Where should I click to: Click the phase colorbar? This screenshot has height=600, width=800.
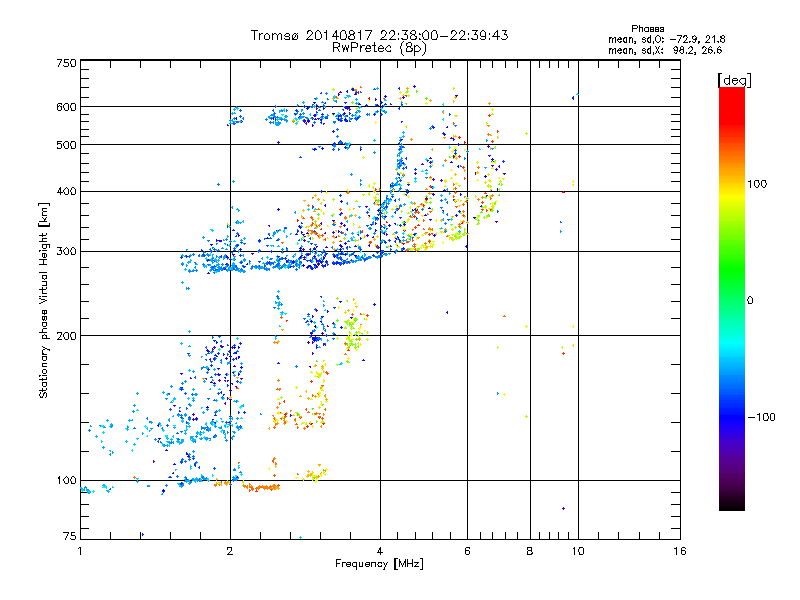(x=732, y=298)
